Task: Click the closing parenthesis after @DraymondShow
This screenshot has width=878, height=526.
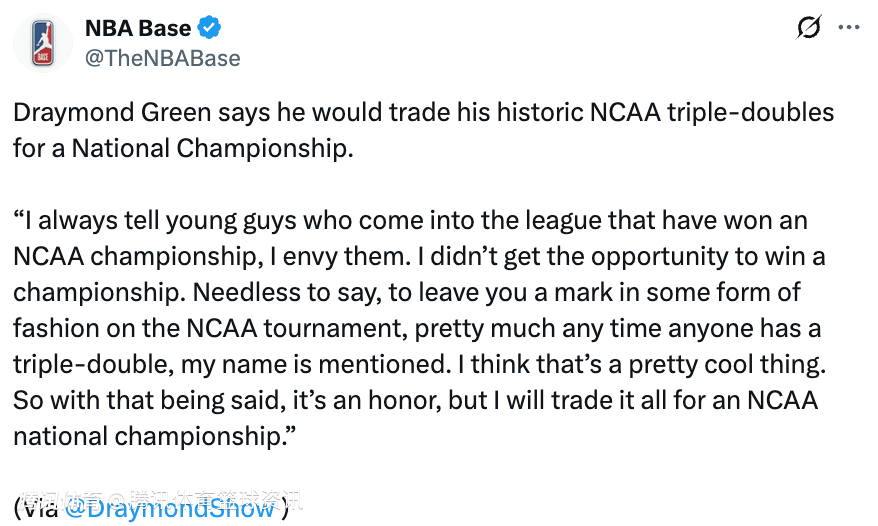Action: click(285, 507)
